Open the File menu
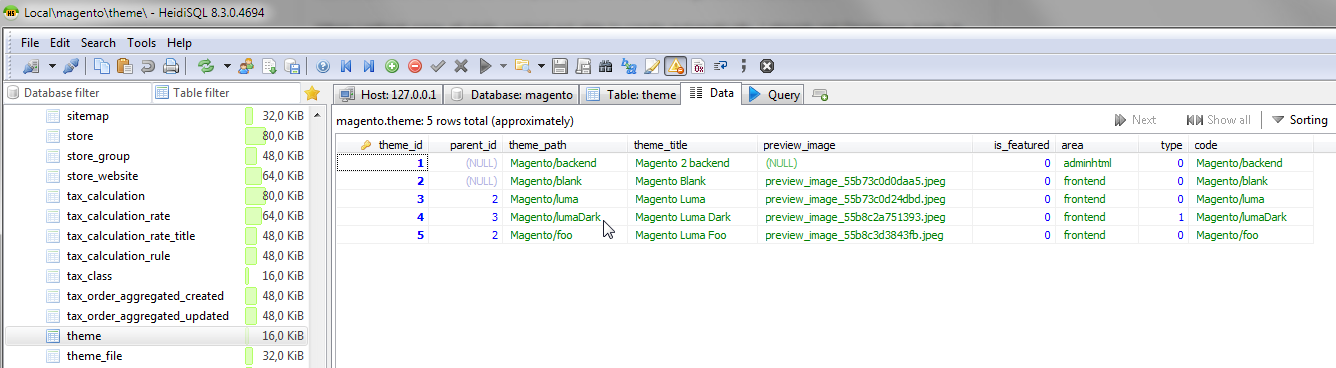1336x368 pixels. coord(30,43)
